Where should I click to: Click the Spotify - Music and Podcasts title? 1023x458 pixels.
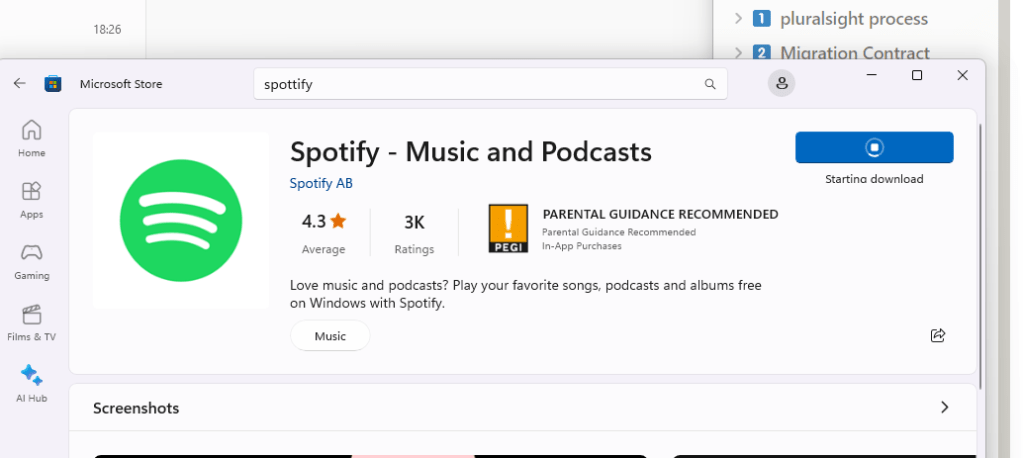pyautogui.click(x=470, y=151)
